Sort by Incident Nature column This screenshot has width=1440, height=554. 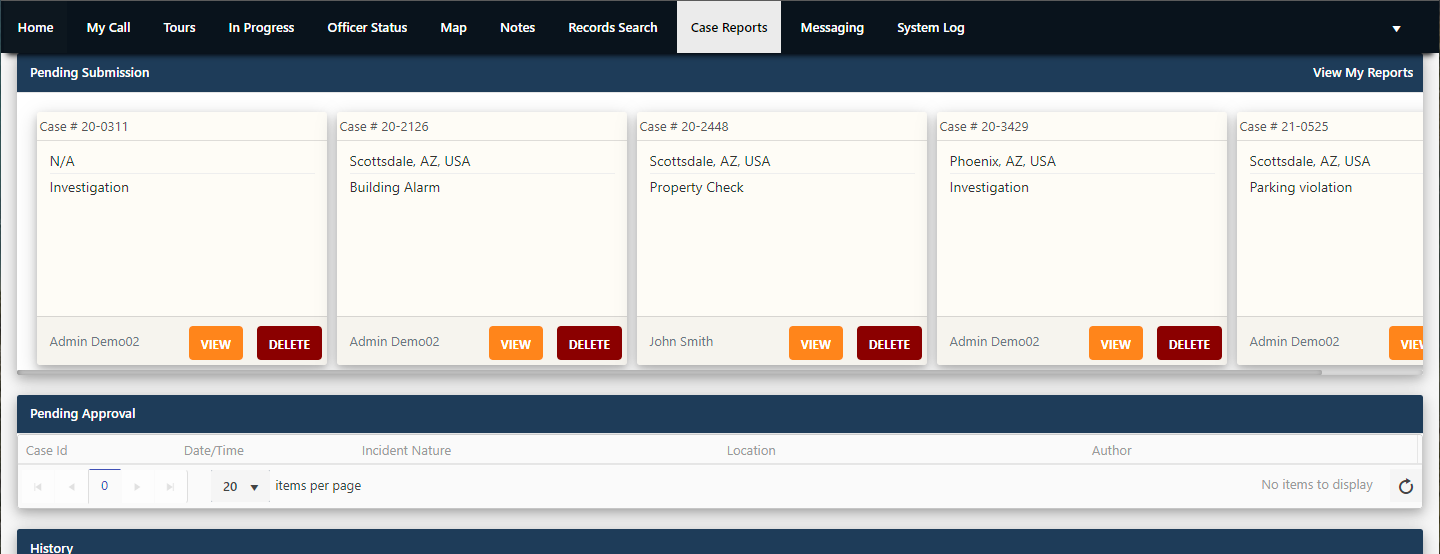click(406, 450)
